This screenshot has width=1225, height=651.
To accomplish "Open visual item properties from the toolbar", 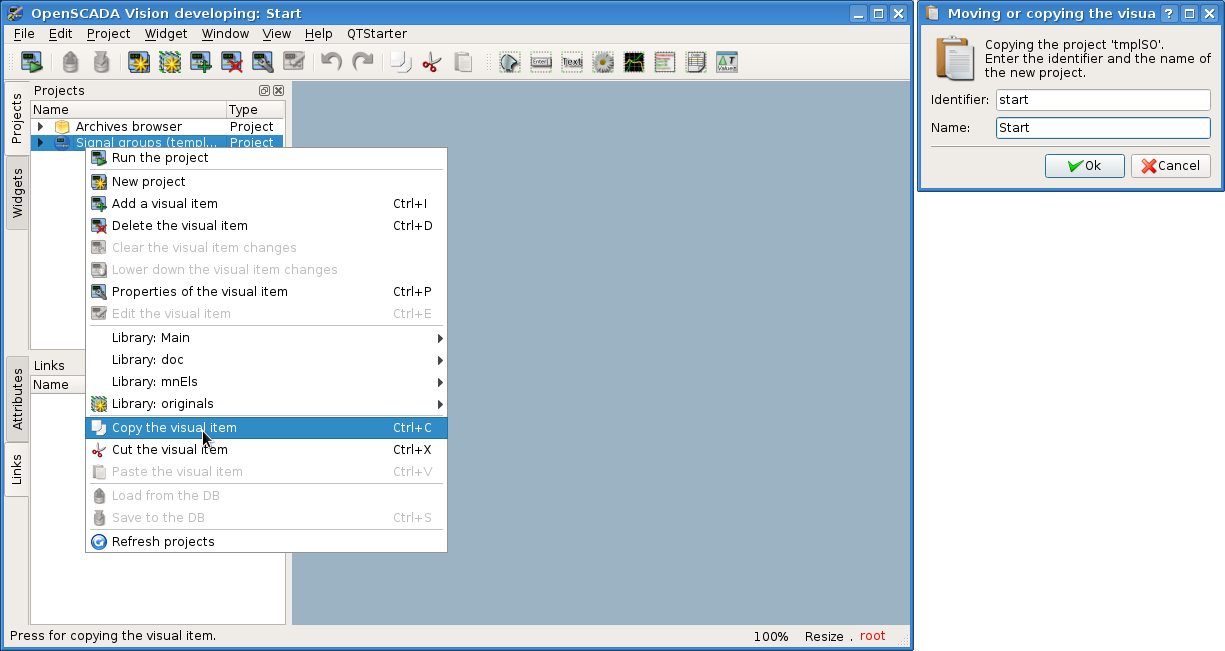I will click(263, 62).
